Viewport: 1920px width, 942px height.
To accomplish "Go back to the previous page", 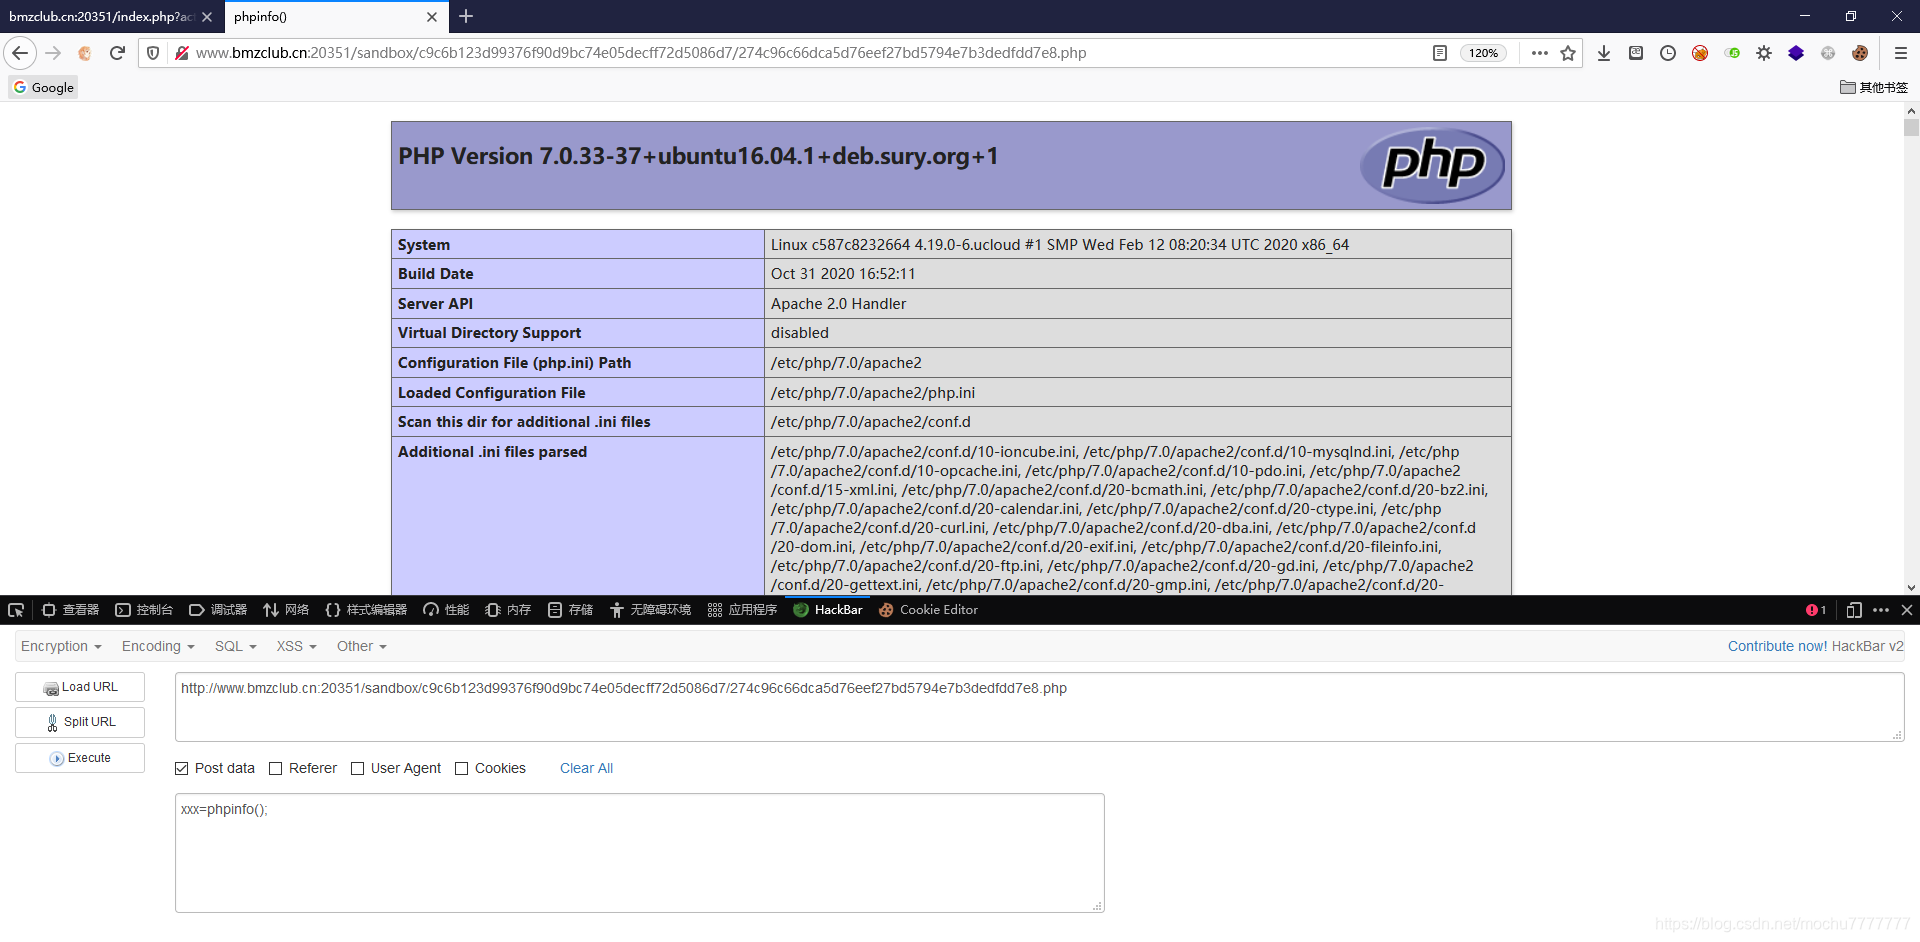I will coord(20,53).
